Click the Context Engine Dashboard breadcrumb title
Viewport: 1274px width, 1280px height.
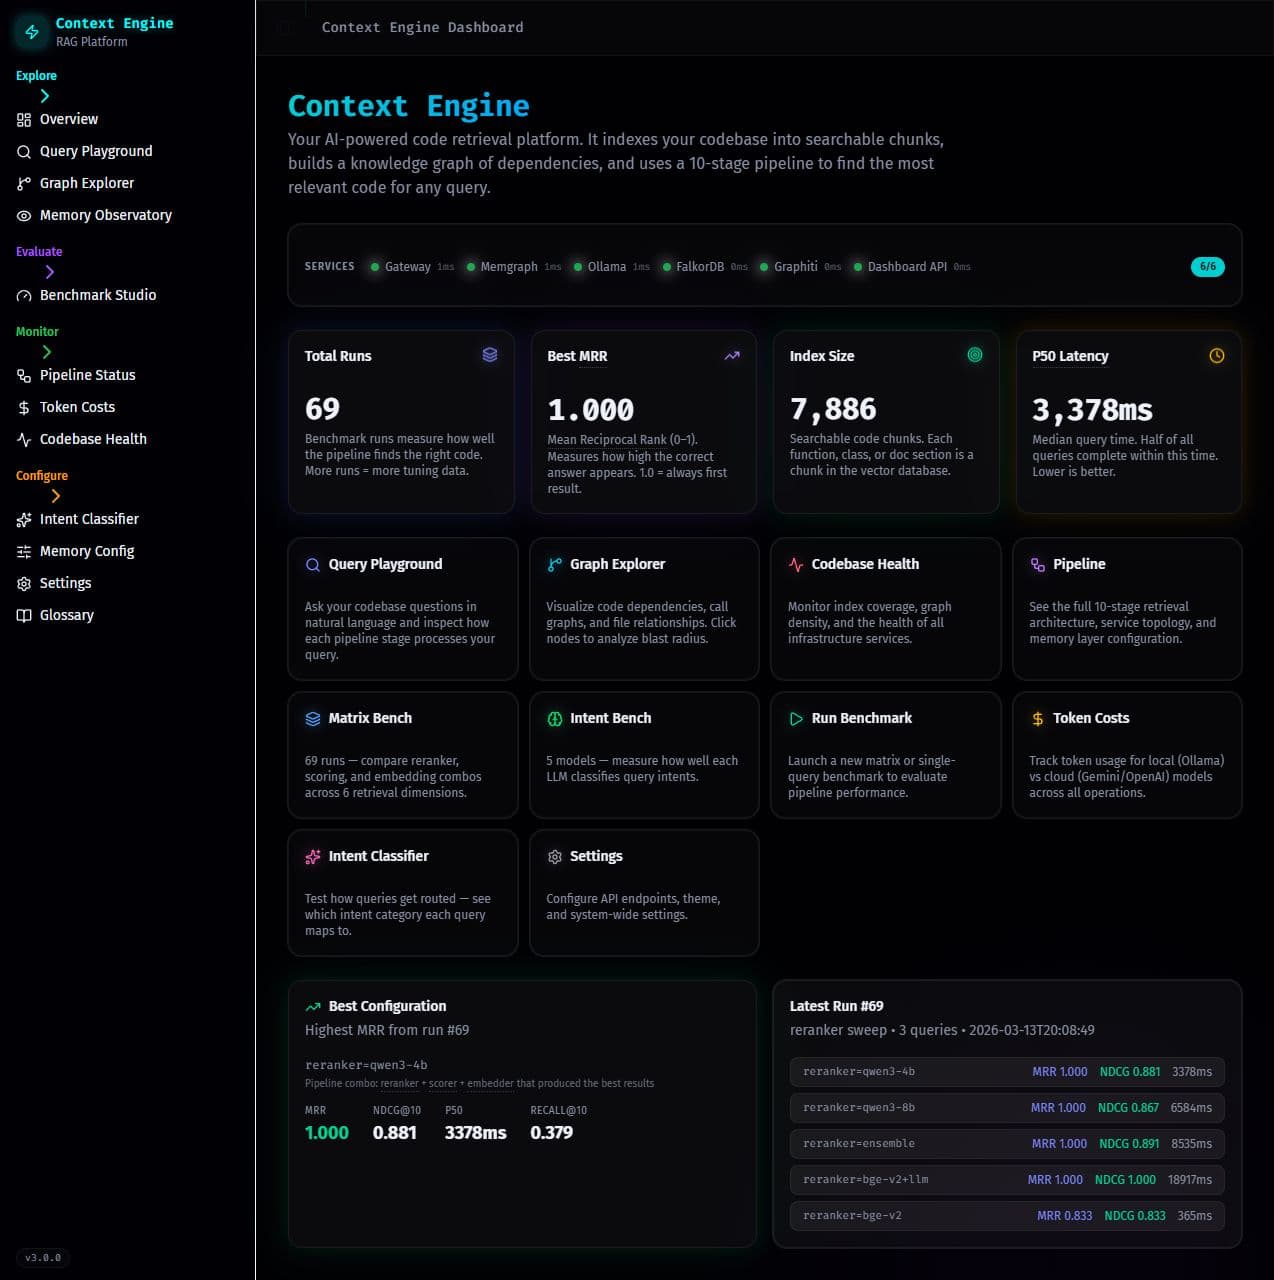[x=422, y=27]
